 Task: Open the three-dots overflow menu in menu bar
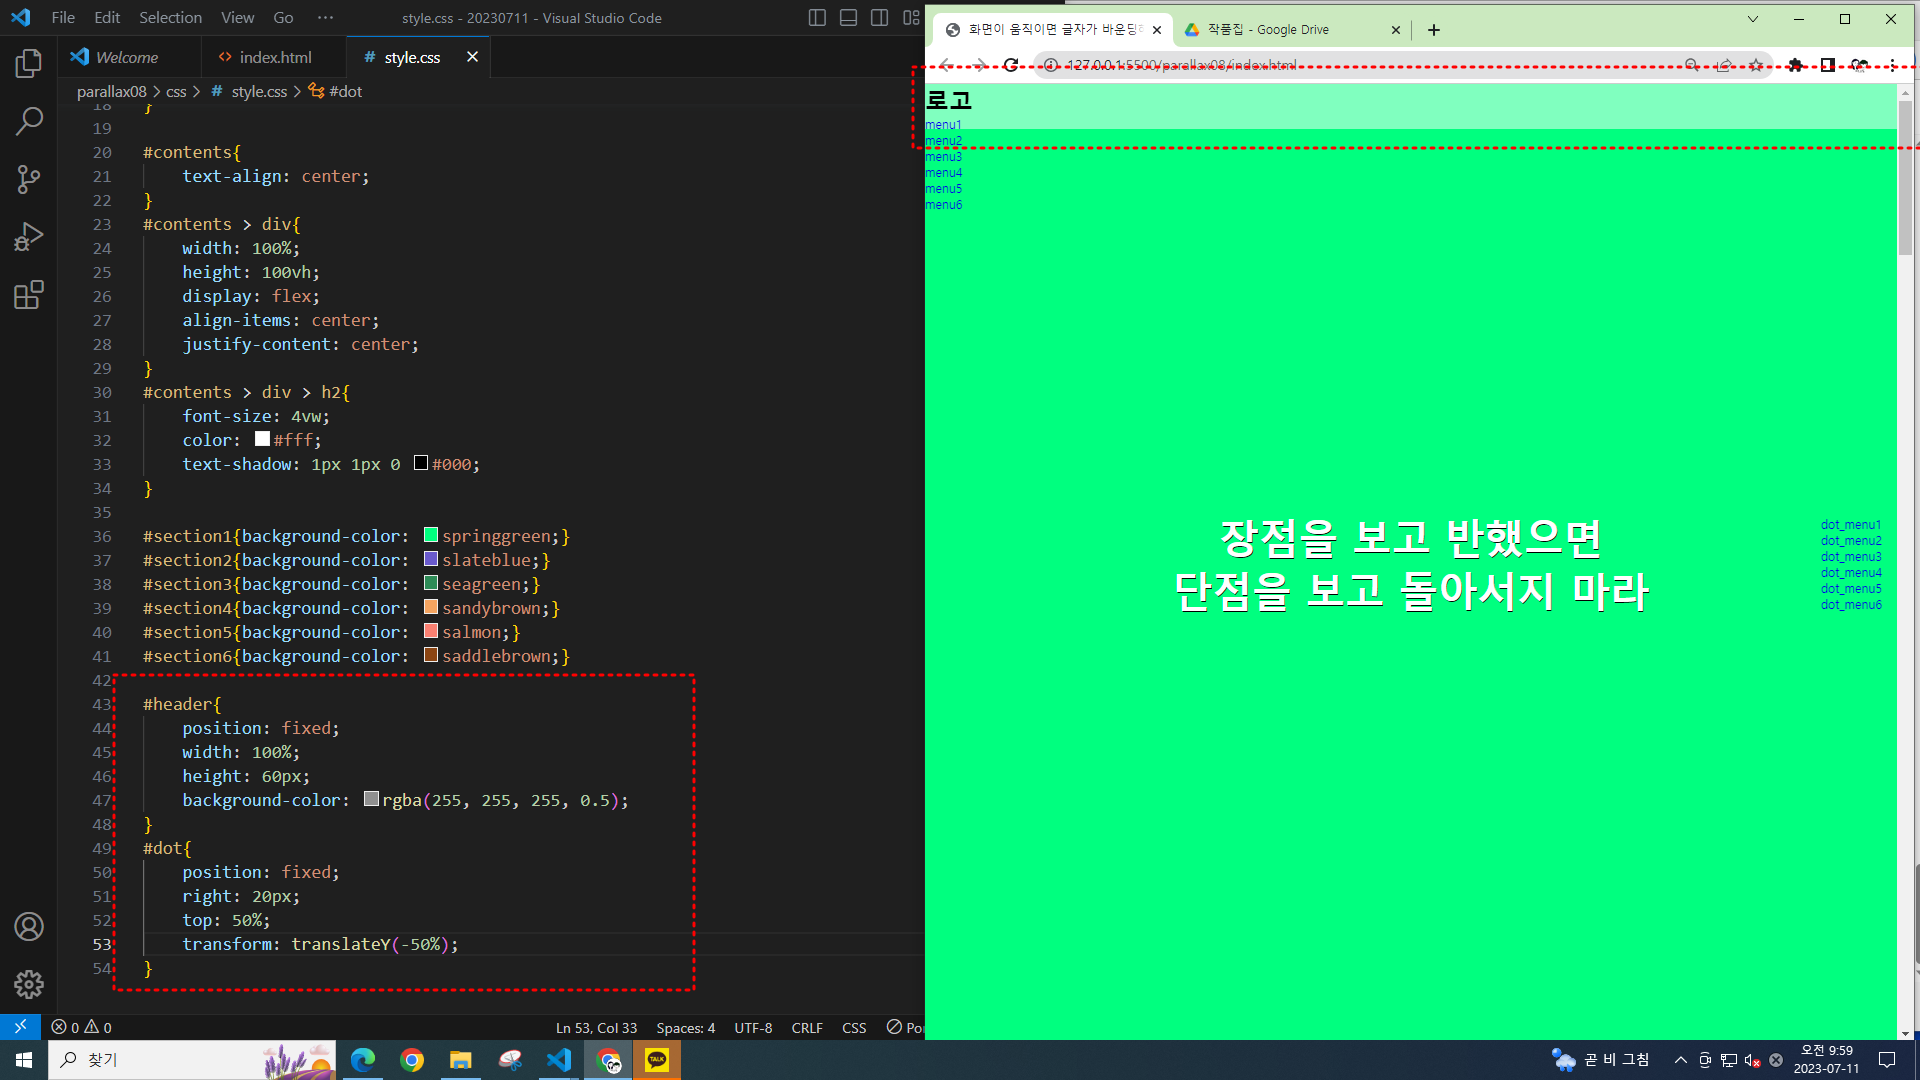[325, 18]
